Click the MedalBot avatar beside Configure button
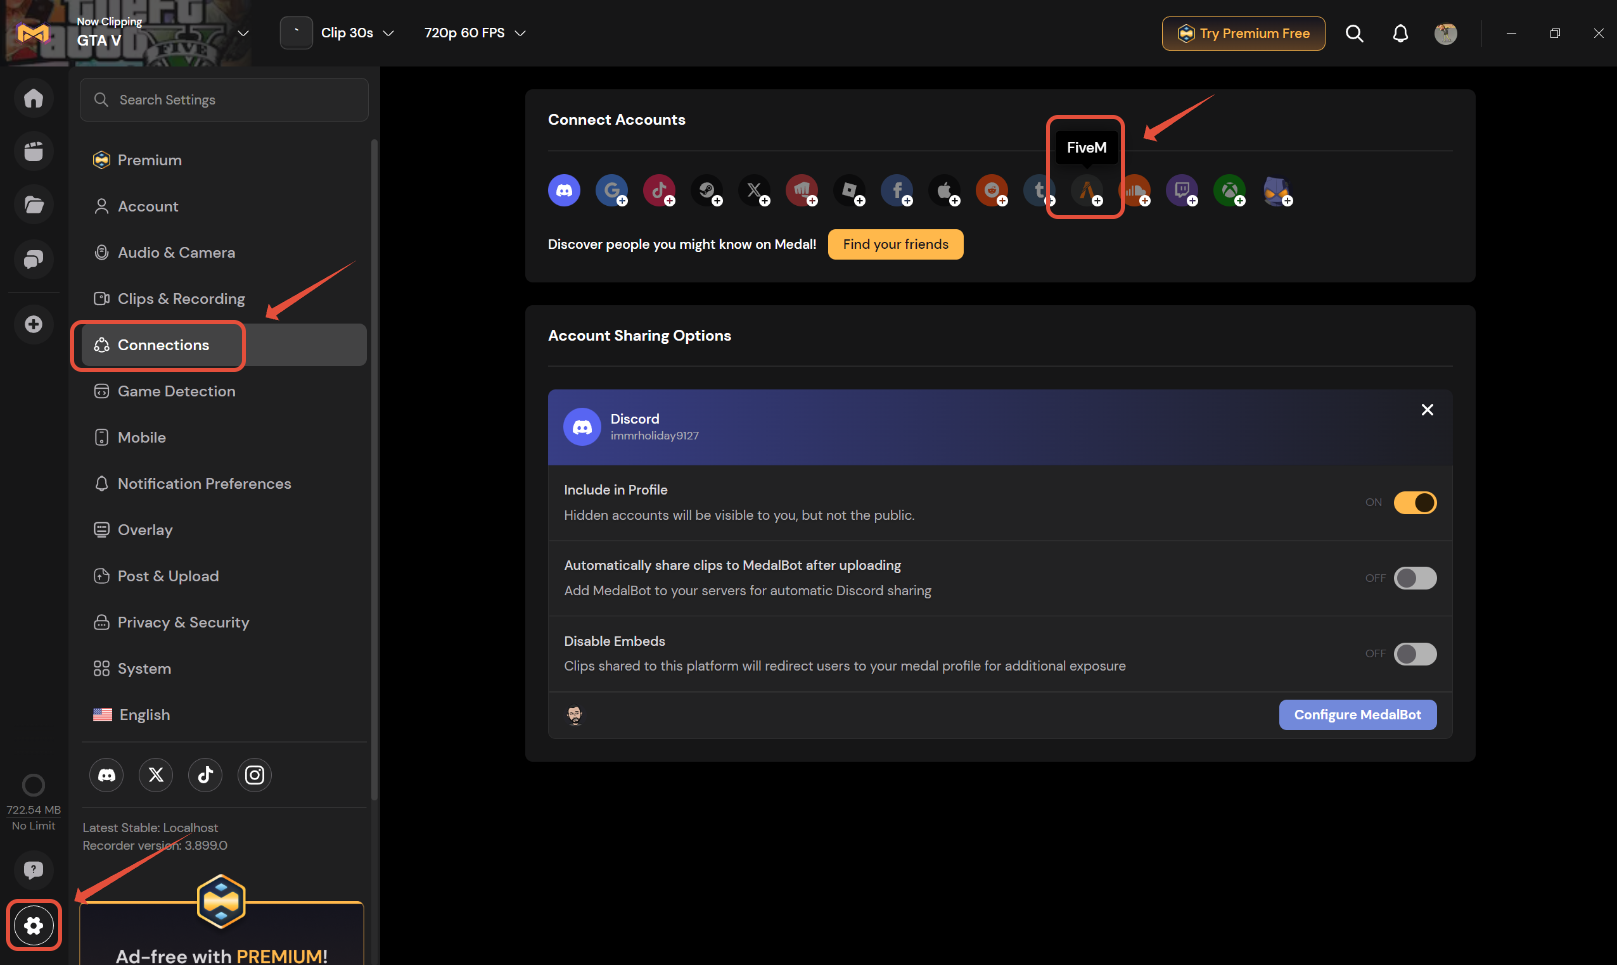 [575, 715]
